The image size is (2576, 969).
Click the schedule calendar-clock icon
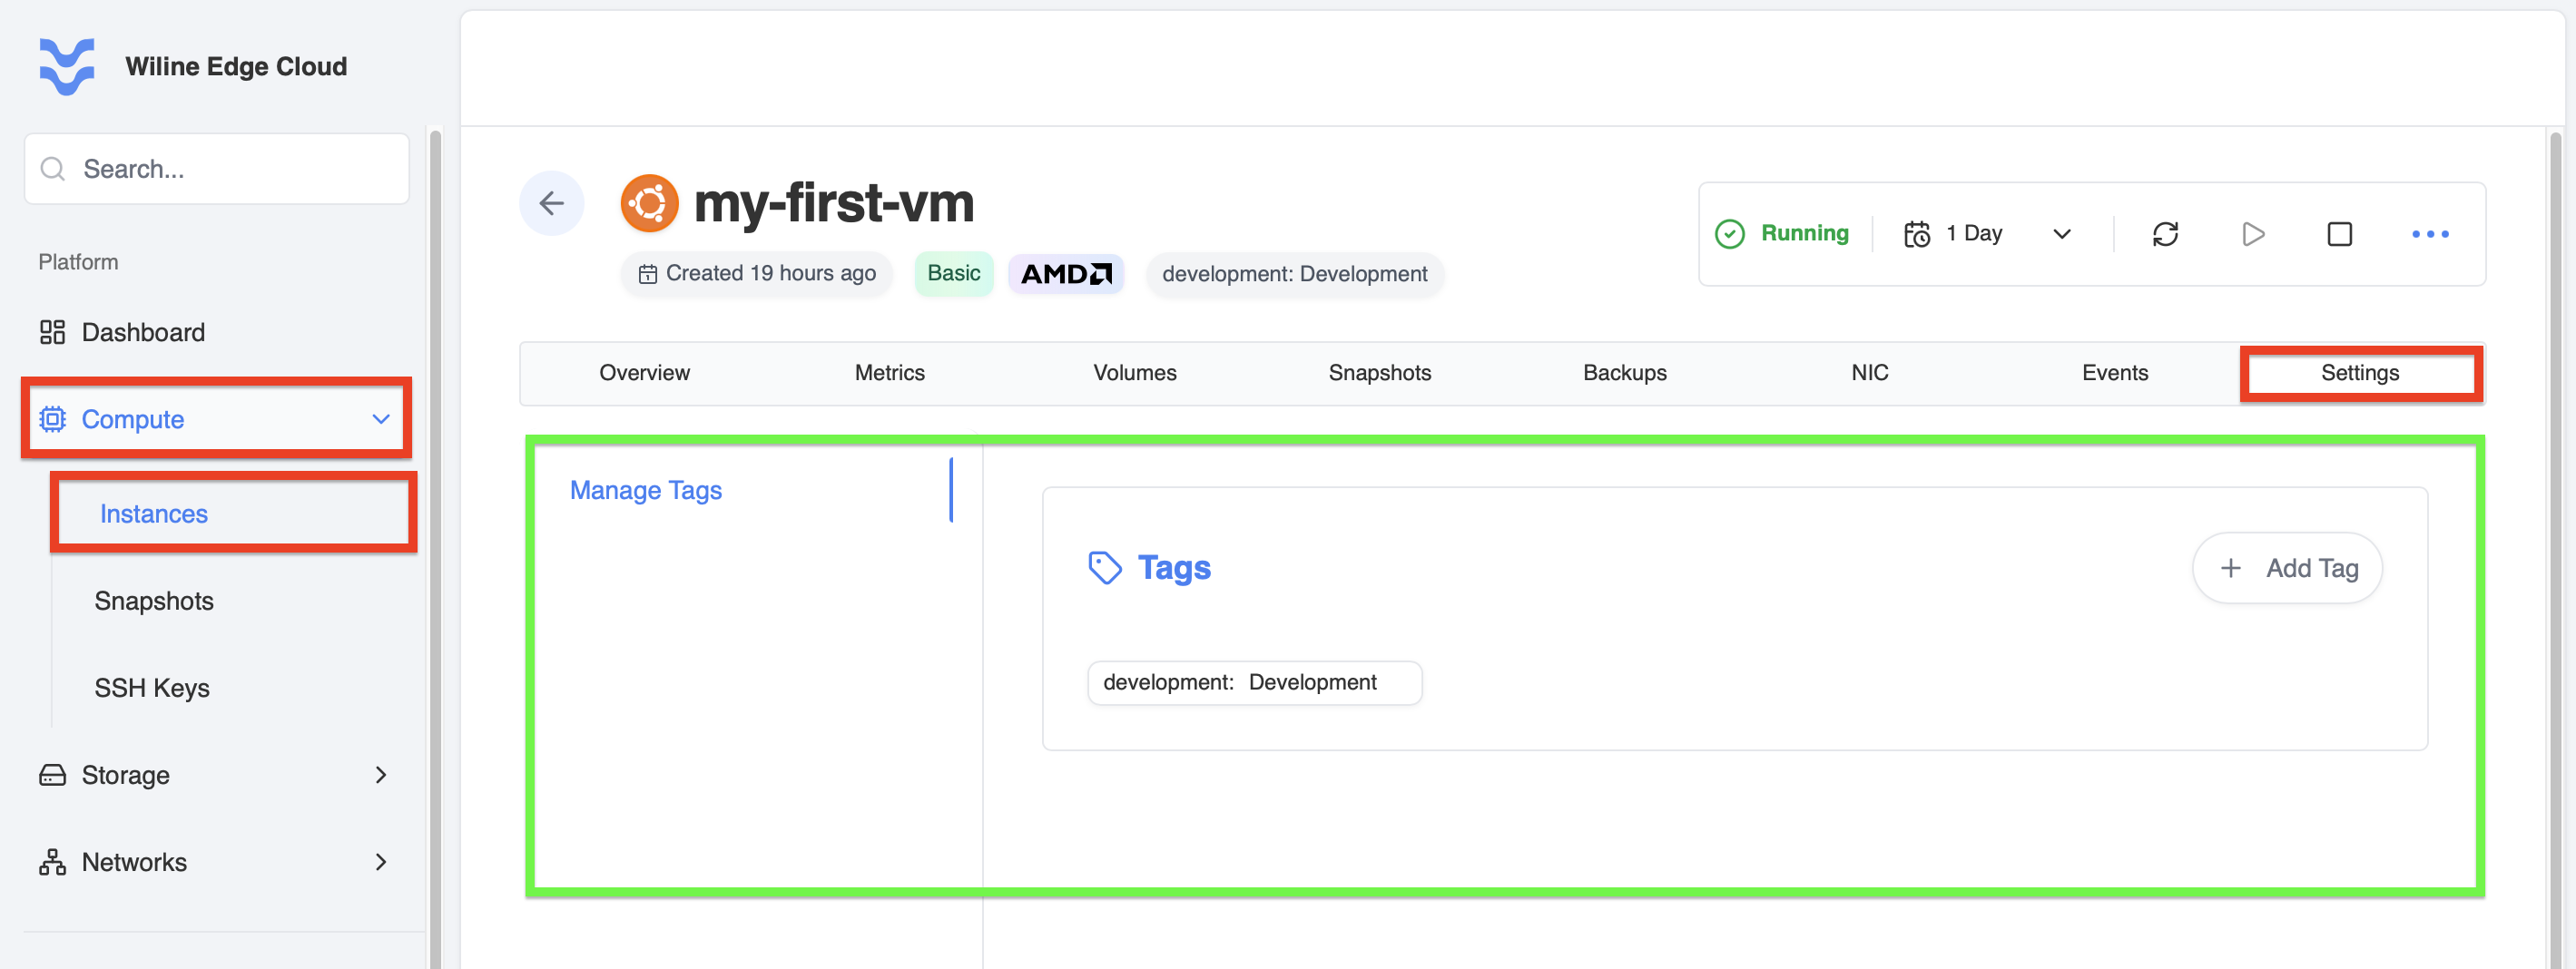coord(1916,234)
